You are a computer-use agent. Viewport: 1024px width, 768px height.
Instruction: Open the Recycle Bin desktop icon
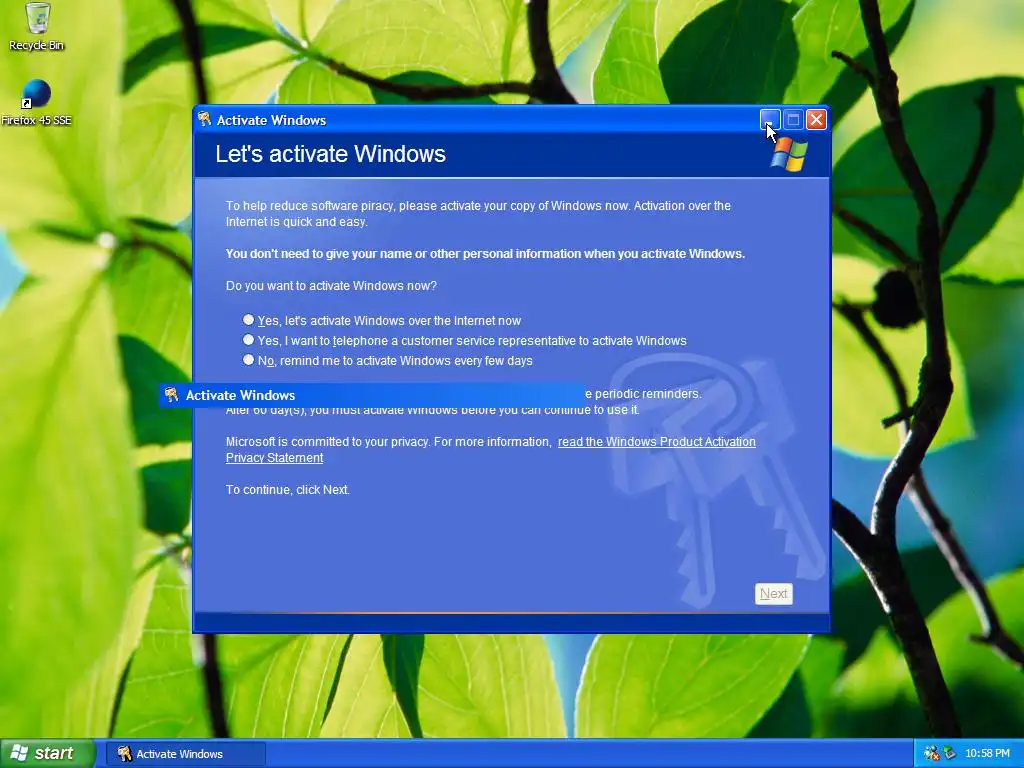[37, 26]
